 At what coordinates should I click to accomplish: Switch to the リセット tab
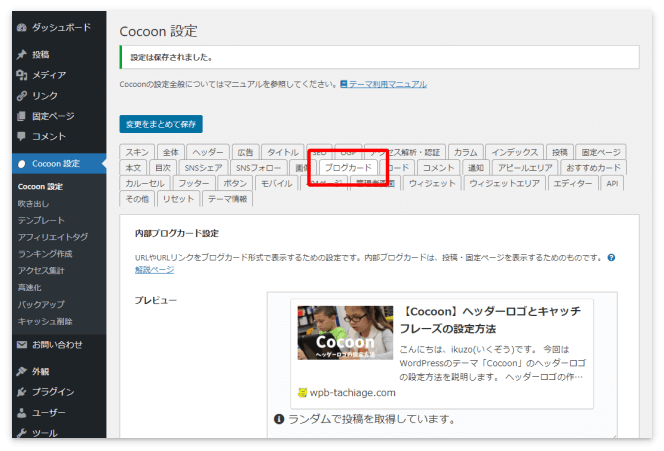[178, 199]
